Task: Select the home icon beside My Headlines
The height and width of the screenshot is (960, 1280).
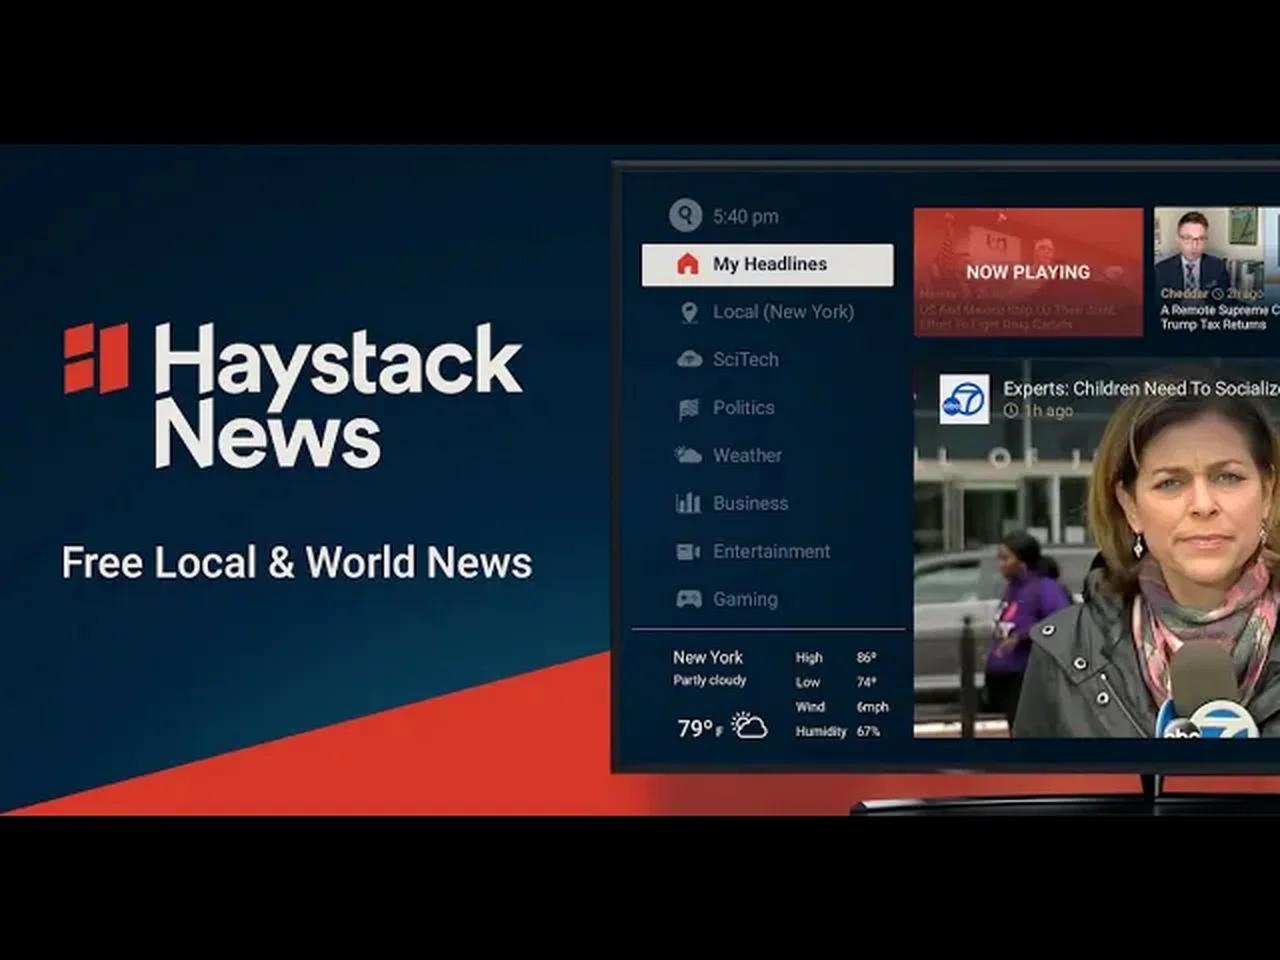Action: pyautogui.click(x=687, y=263)
